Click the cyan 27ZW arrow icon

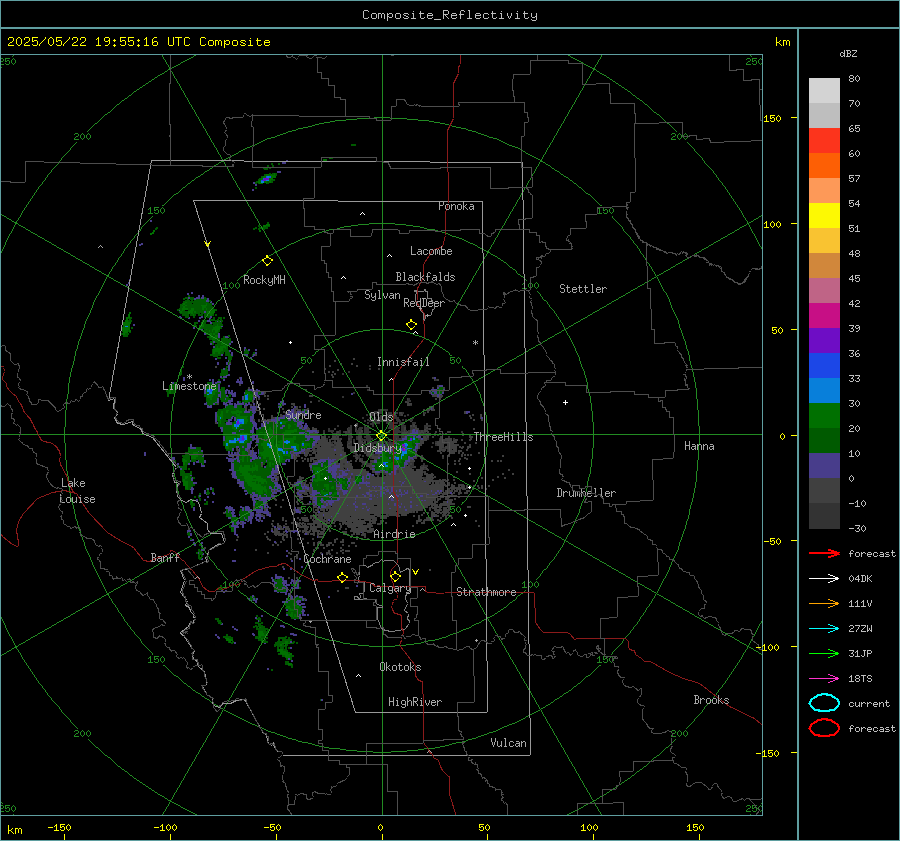[x=824, y=629]
